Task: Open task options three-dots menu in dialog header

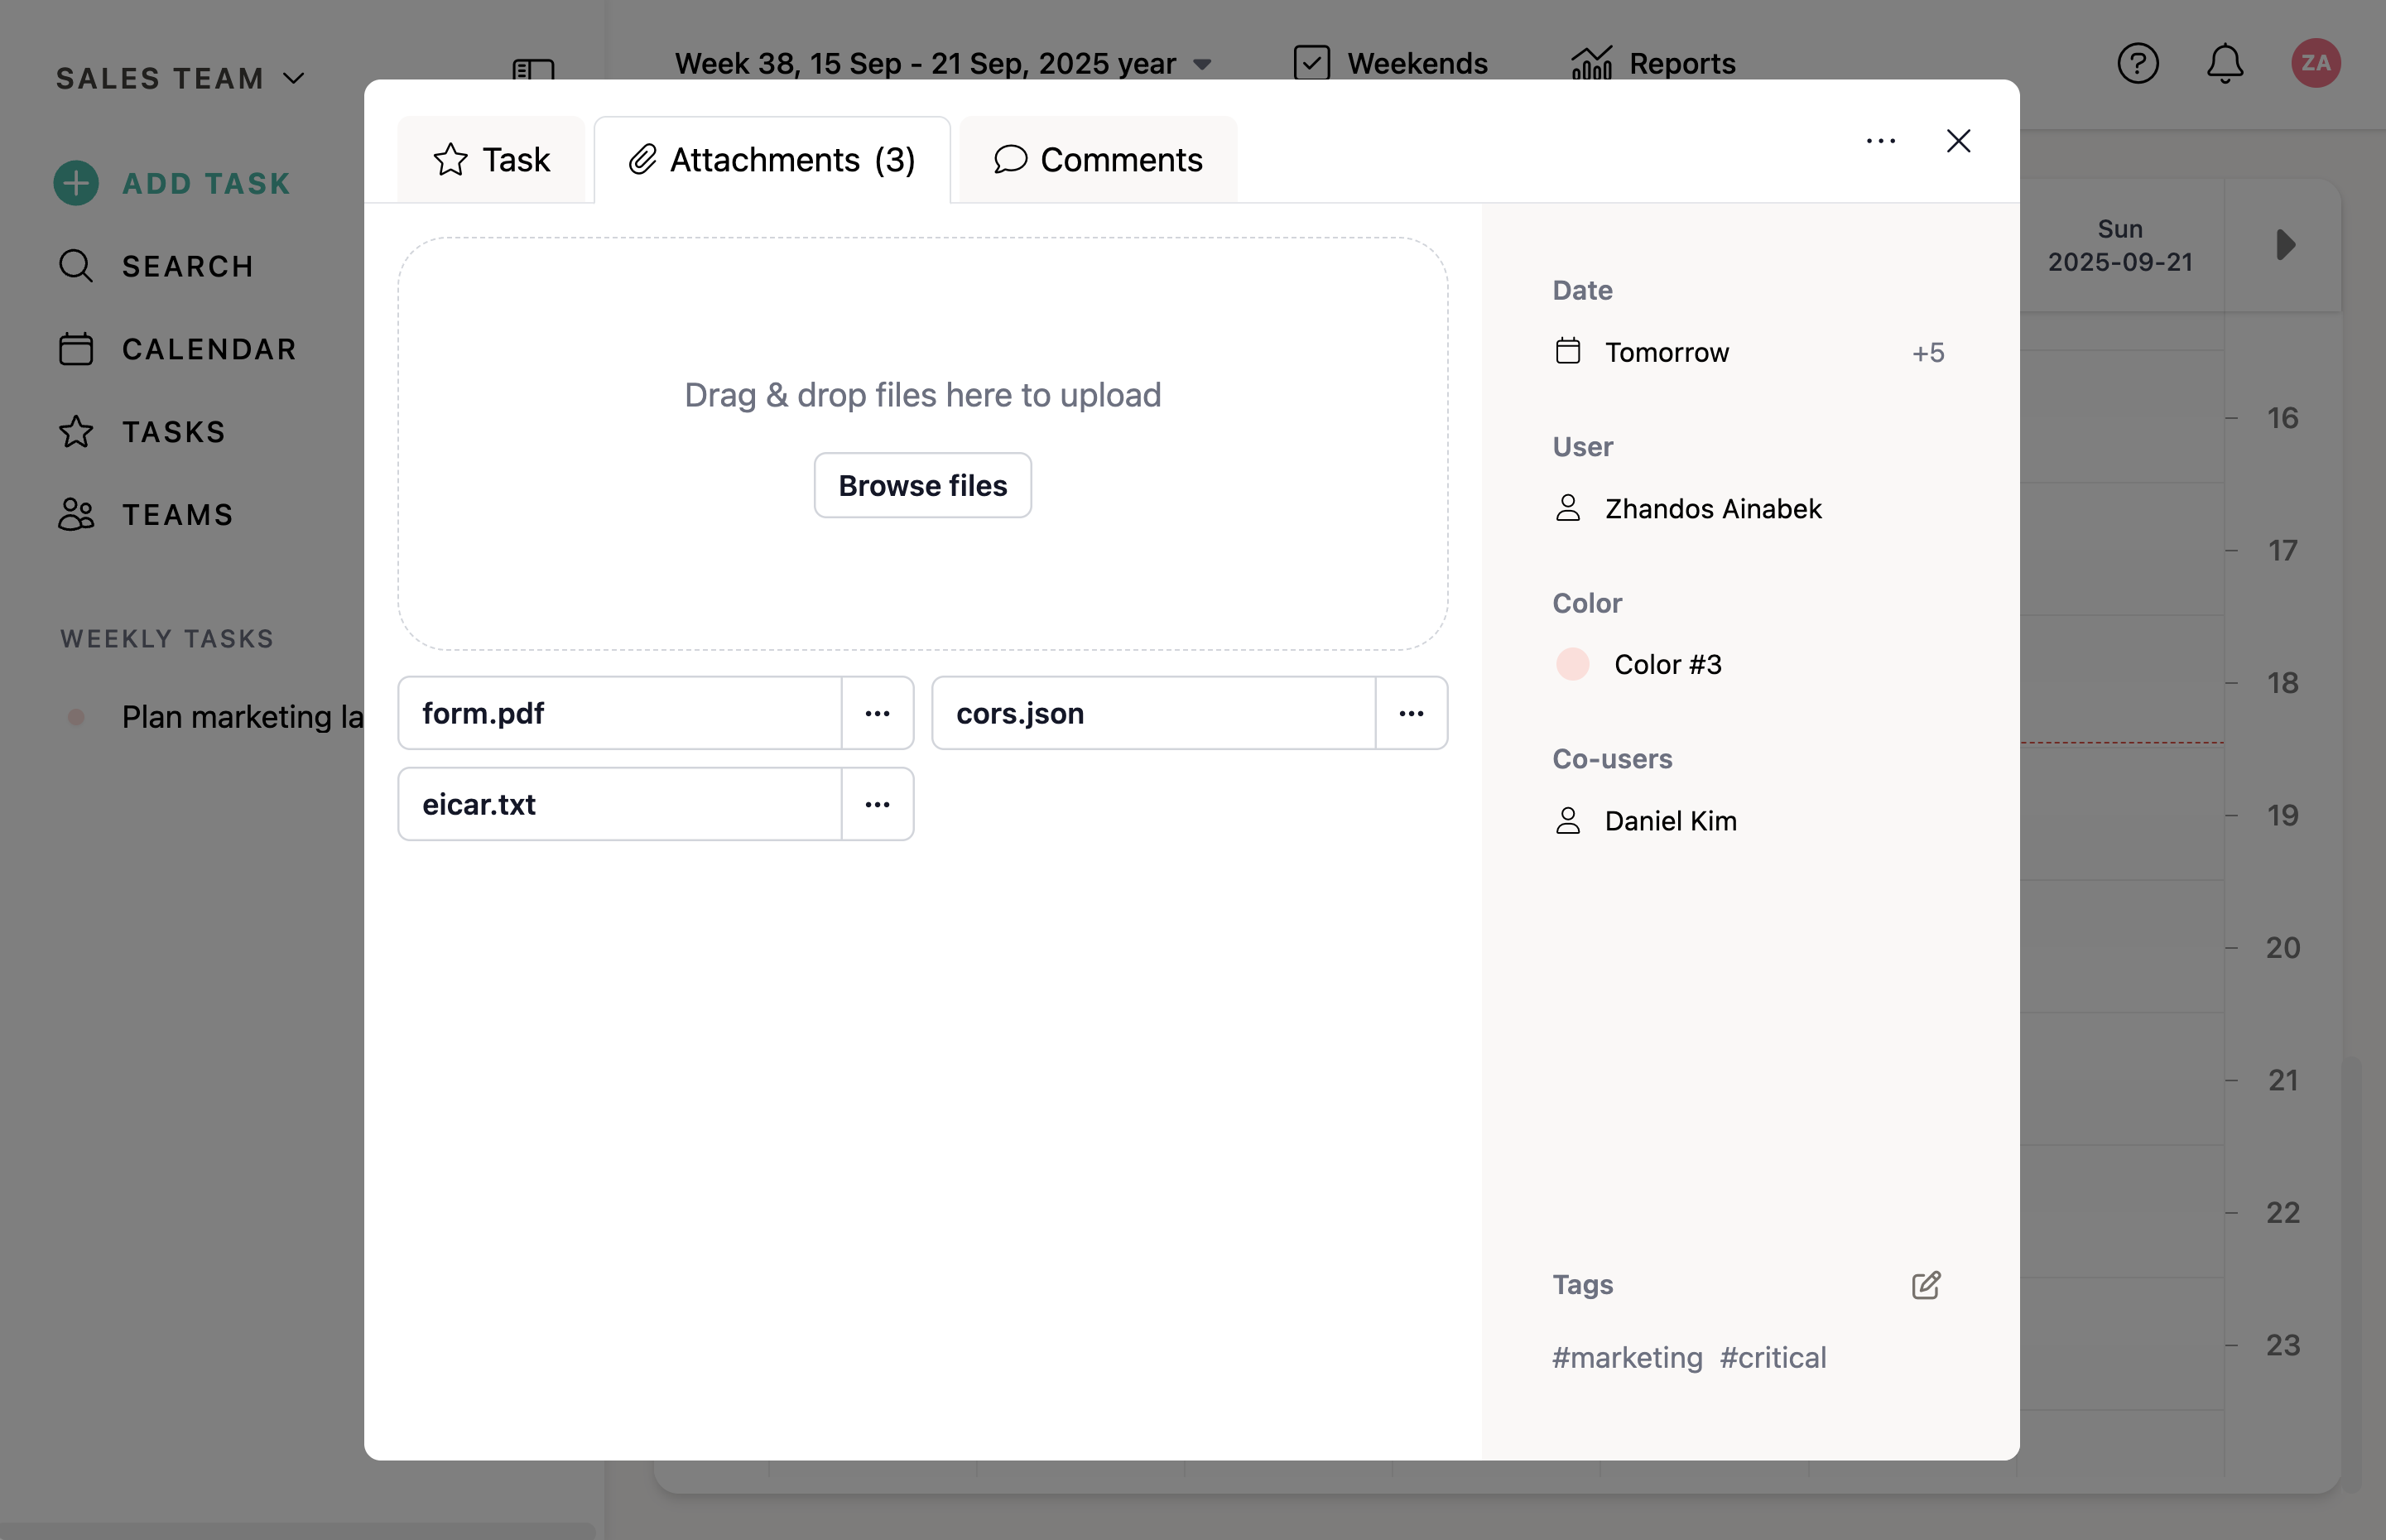Action: tap(1880, 141)
